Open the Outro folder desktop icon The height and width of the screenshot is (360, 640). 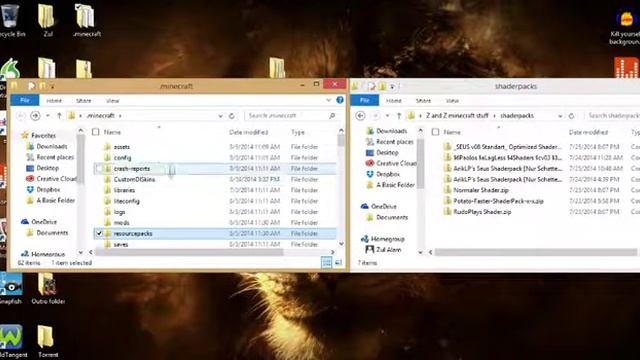click(48, 289)
